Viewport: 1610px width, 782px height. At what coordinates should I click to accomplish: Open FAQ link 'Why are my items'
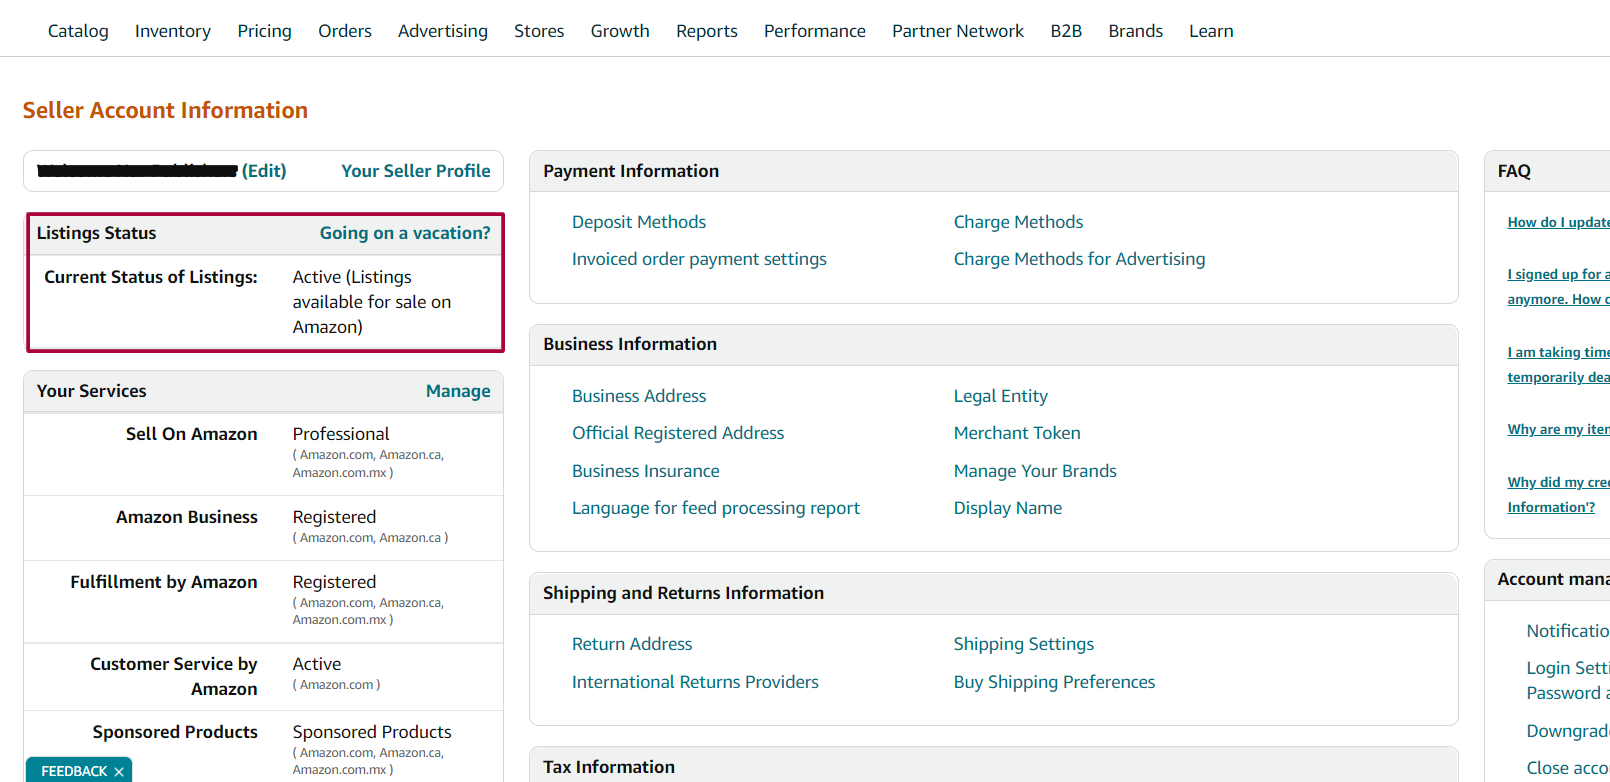pos(1558,429)
